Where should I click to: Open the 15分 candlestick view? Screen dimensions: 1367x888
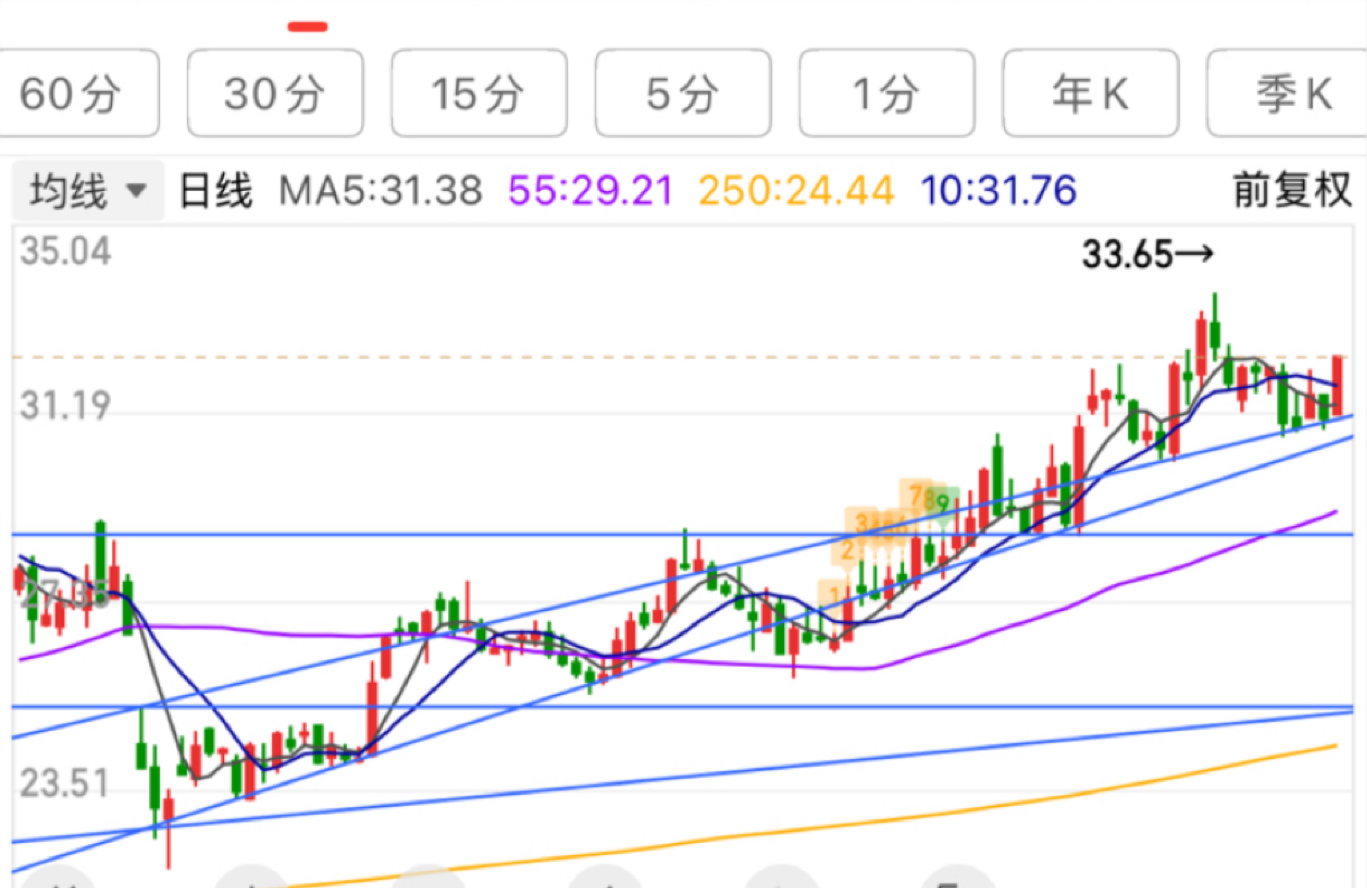pos(479,93)
